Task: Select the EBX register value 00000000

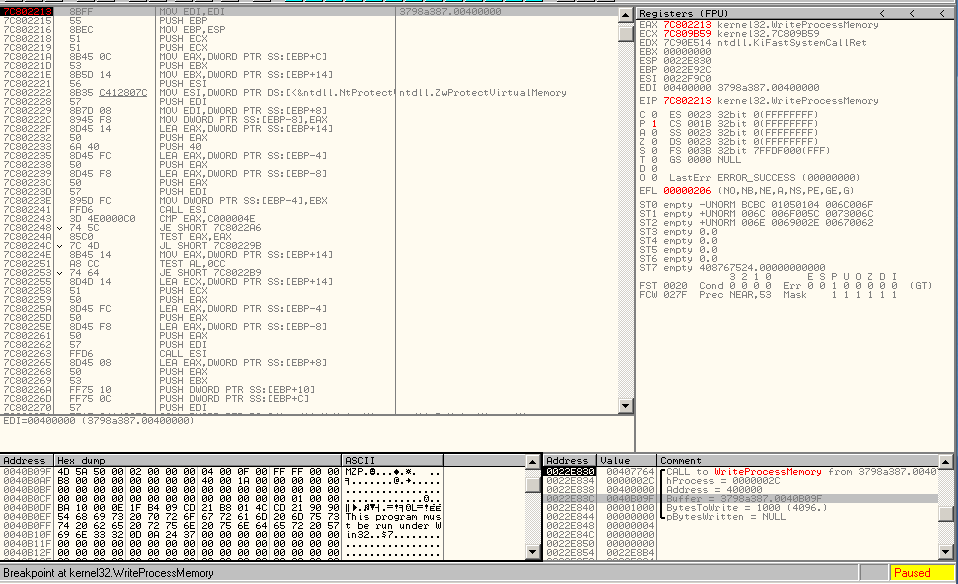Action: 687,52
